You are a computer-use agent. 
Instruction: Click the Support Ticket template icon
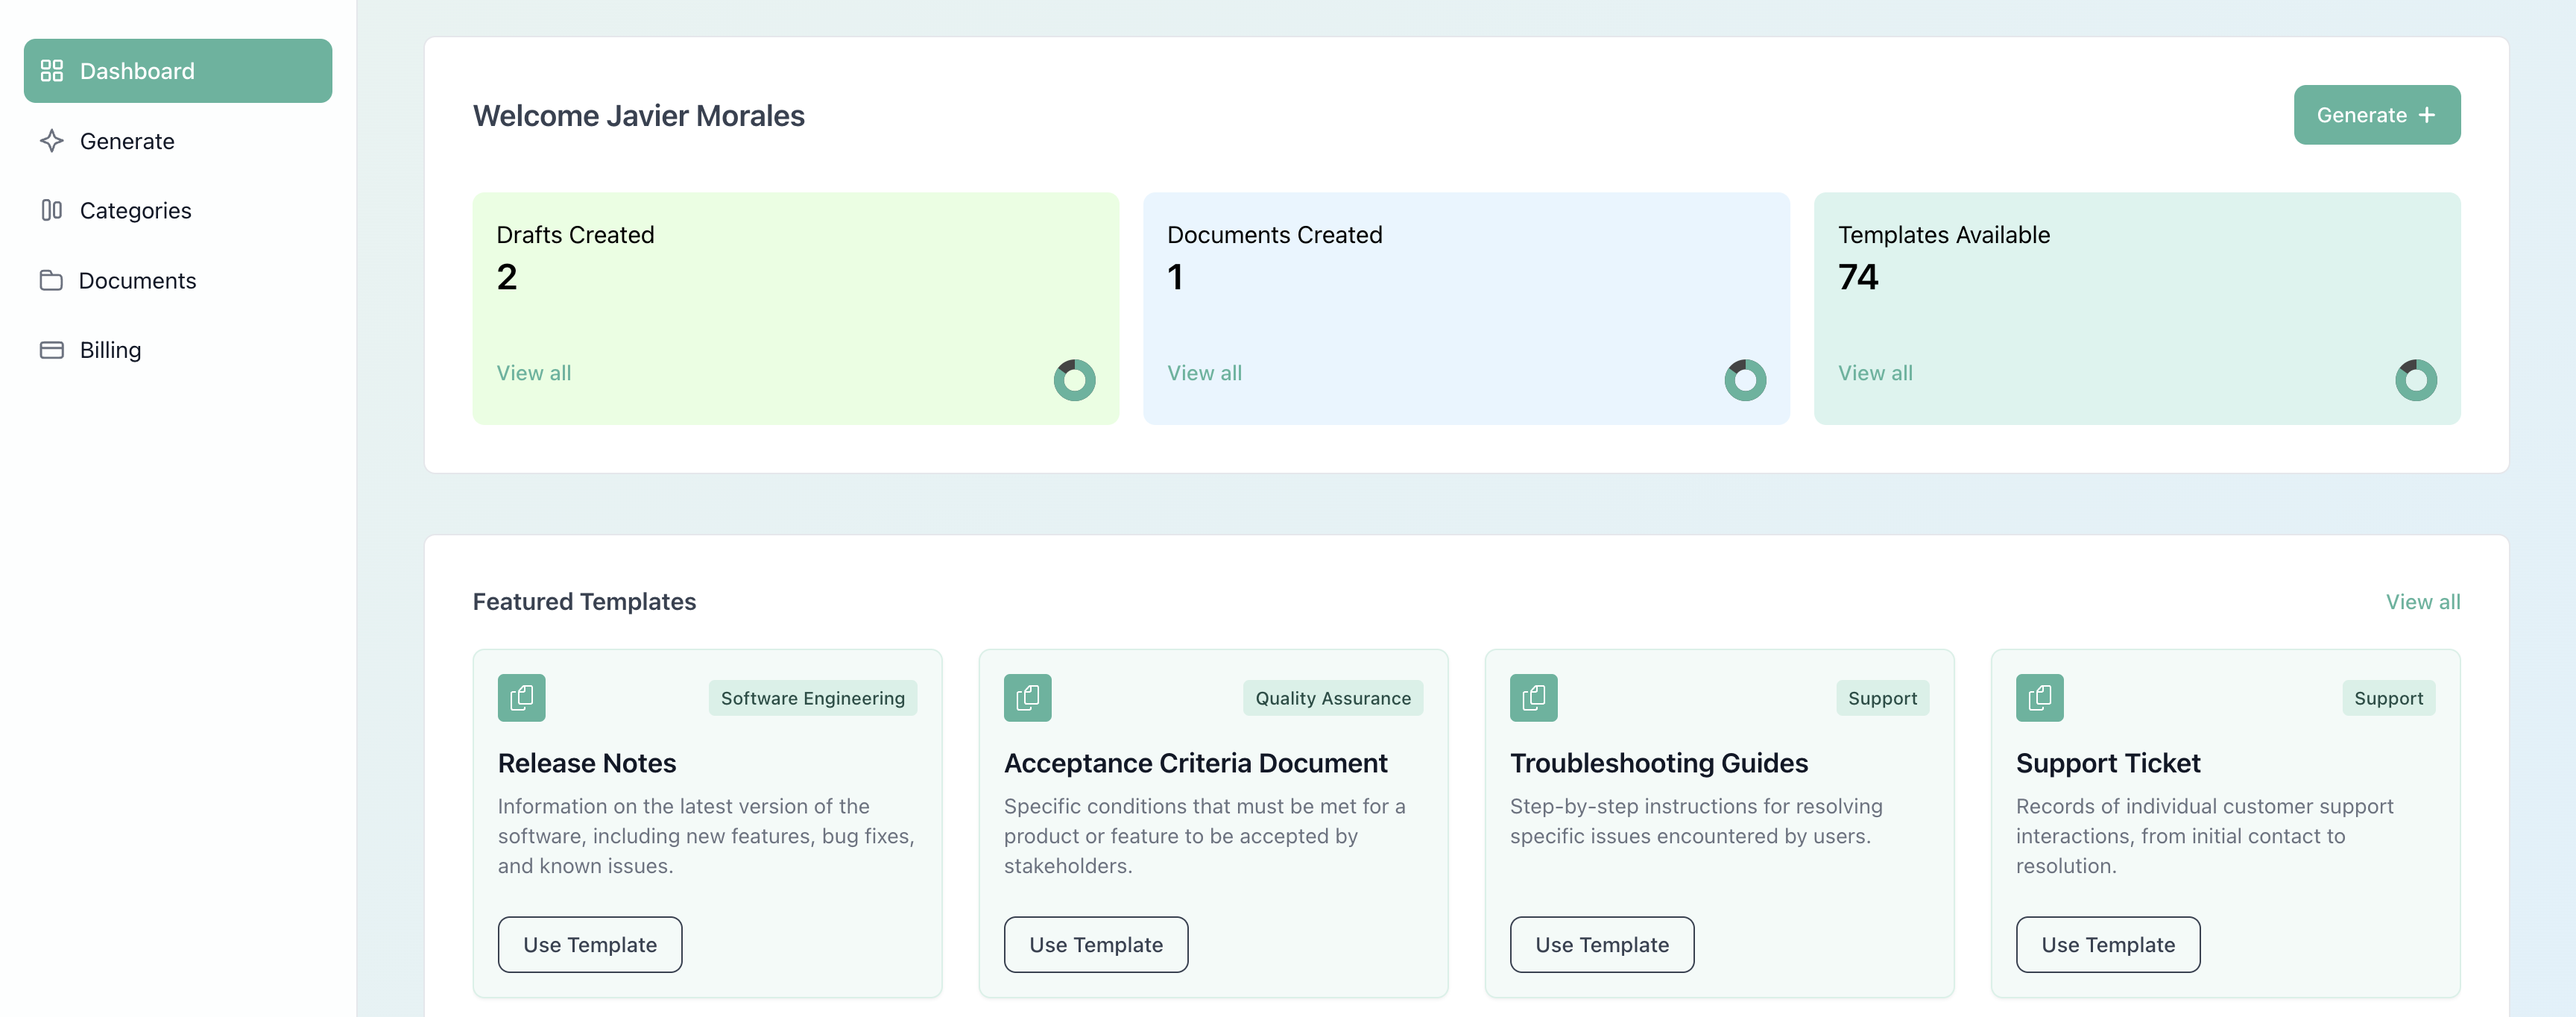click(x=2039, y=697)
